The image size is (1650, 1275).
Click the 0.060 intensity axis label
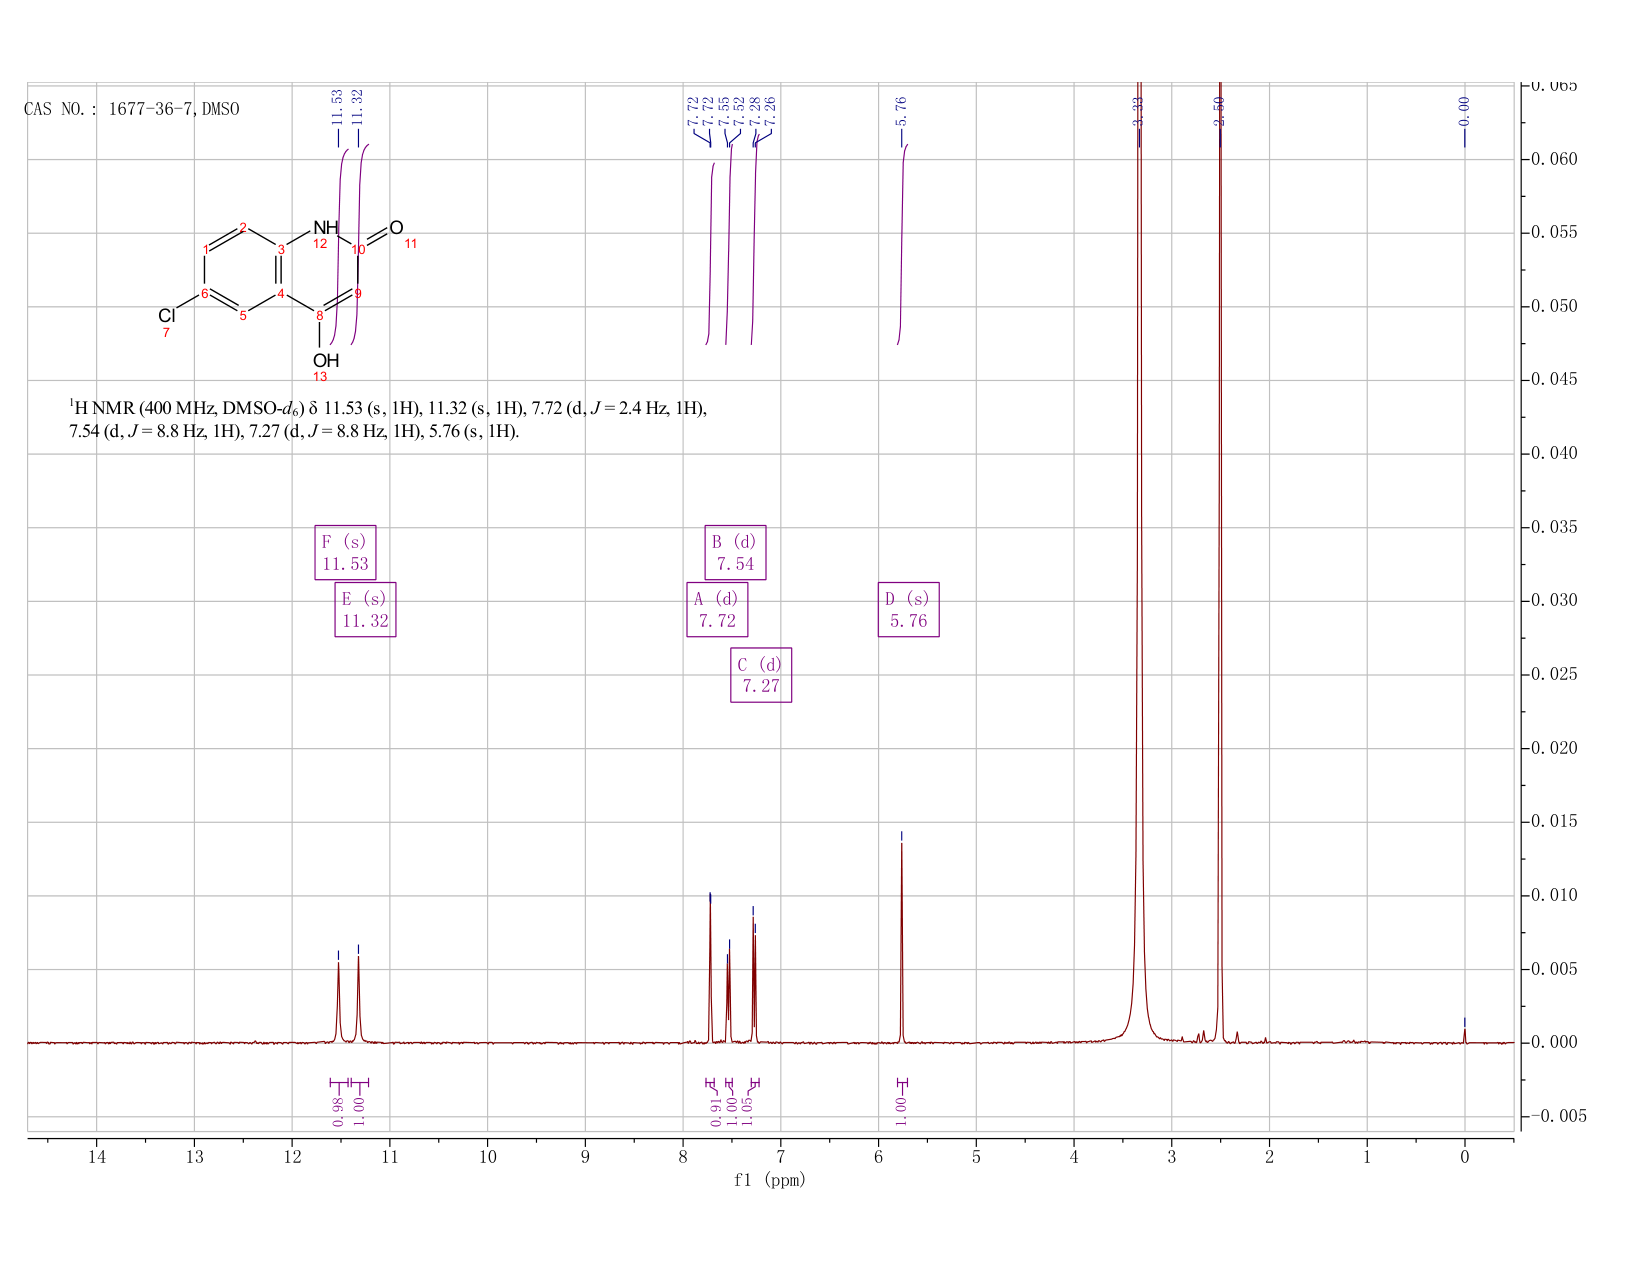1554,159
